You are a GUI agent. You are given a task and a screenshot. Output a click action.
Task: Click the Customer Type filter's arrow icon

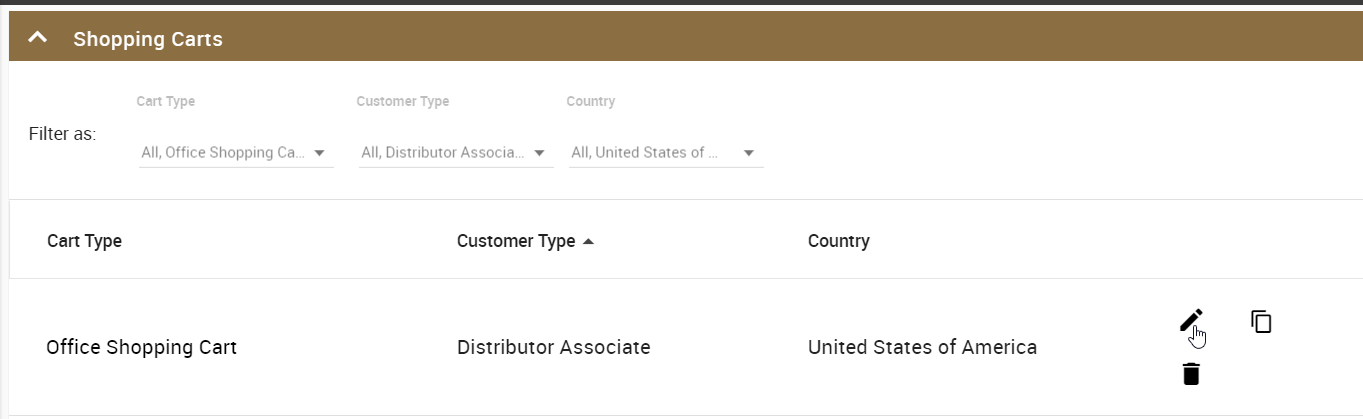pyautogui.click(x=539, y=153)
